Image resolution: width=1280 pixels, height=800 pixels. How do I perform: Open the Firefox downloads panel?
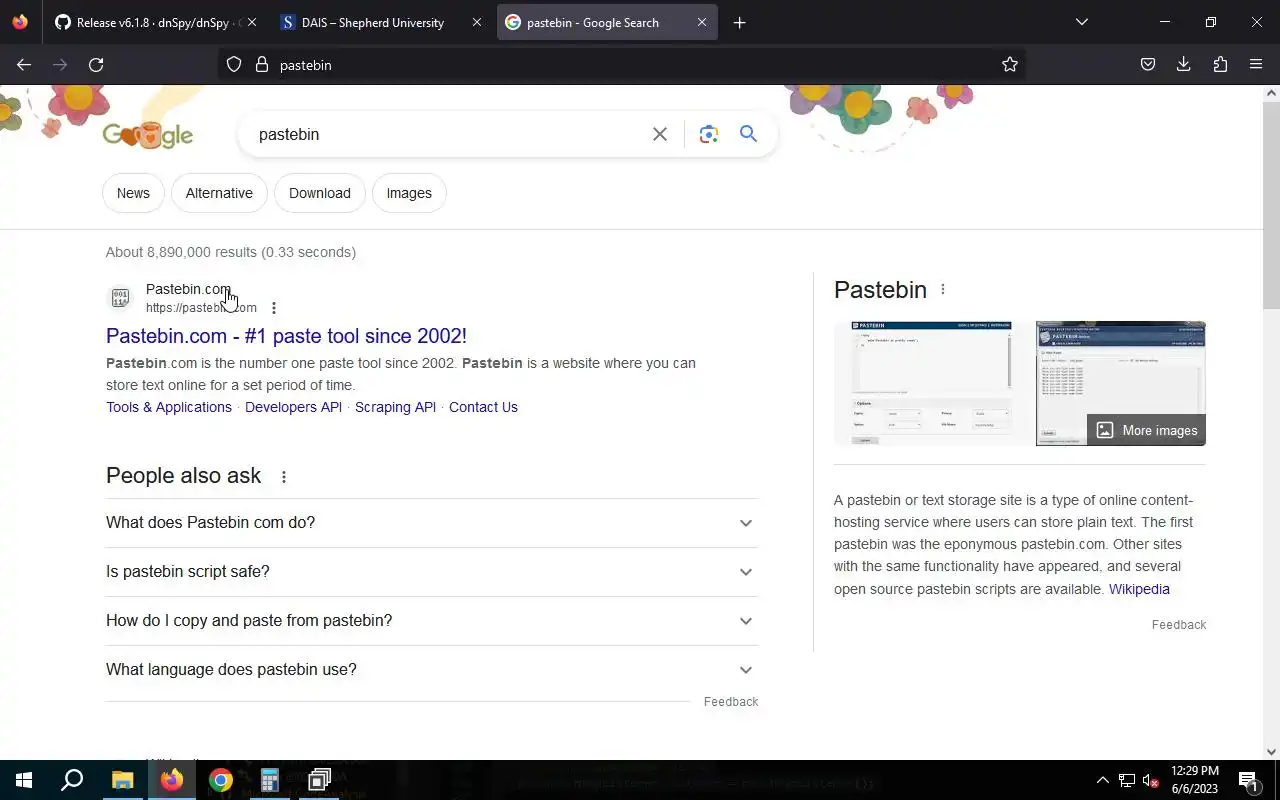(x=1184, y=64)
